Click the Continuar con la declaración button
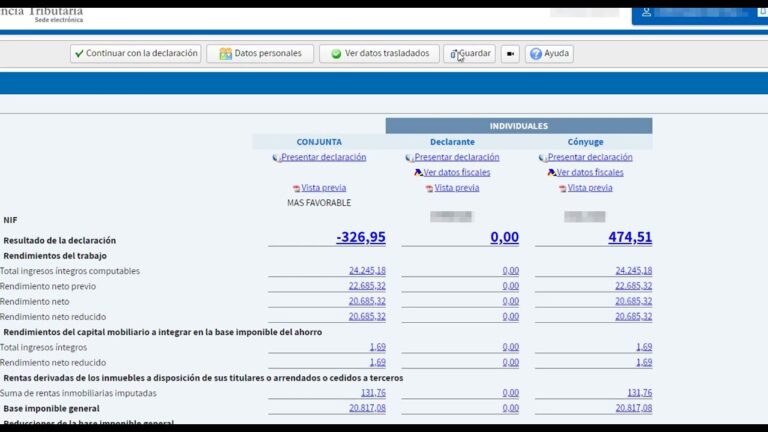 (135, 53)
